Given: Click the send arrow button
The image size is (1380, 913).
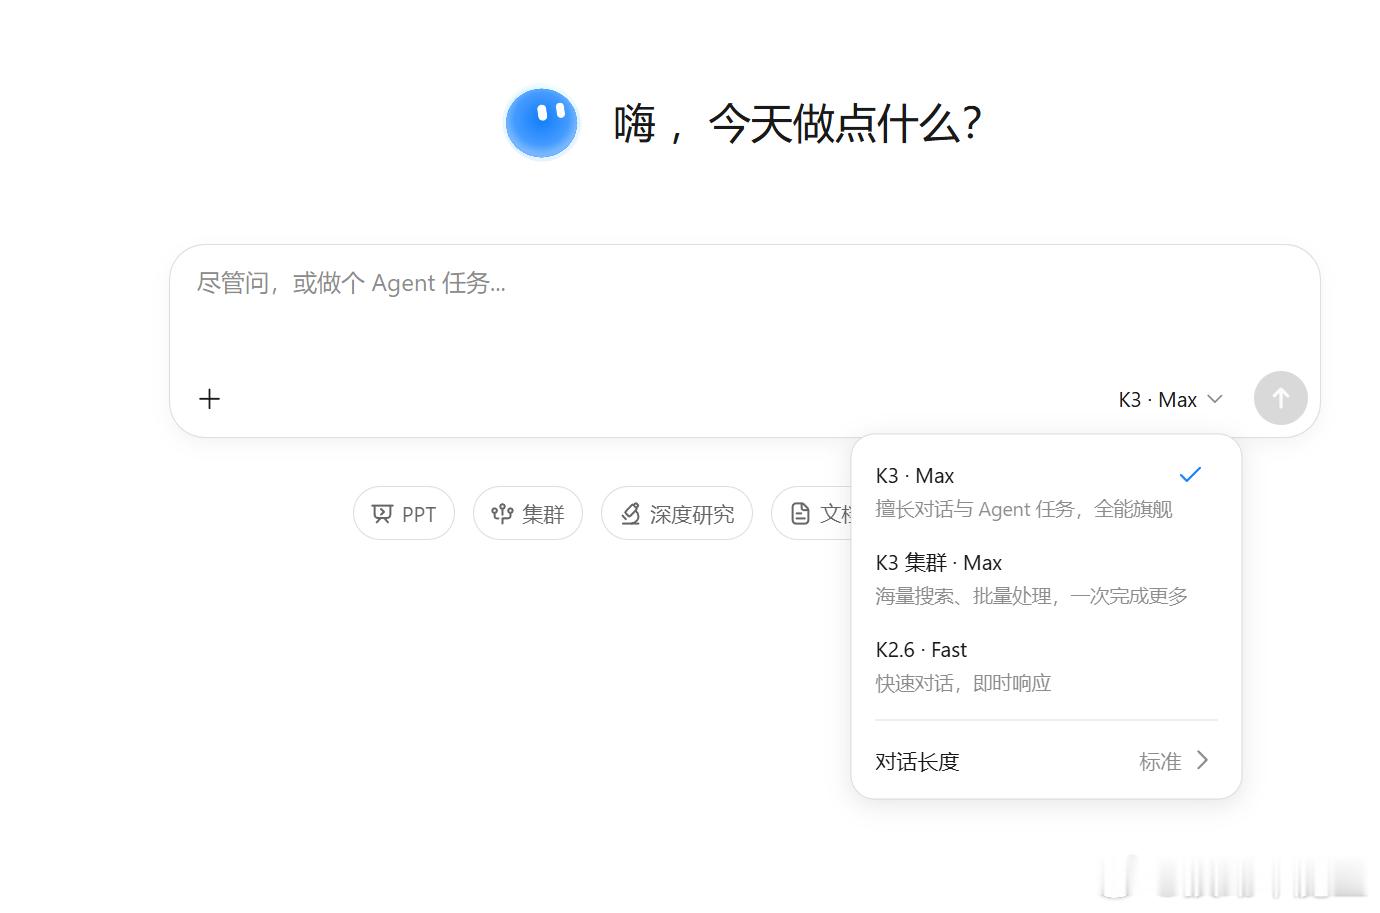Looking at the screenshot, I should pyautogui.click(x=1281, y=398).
